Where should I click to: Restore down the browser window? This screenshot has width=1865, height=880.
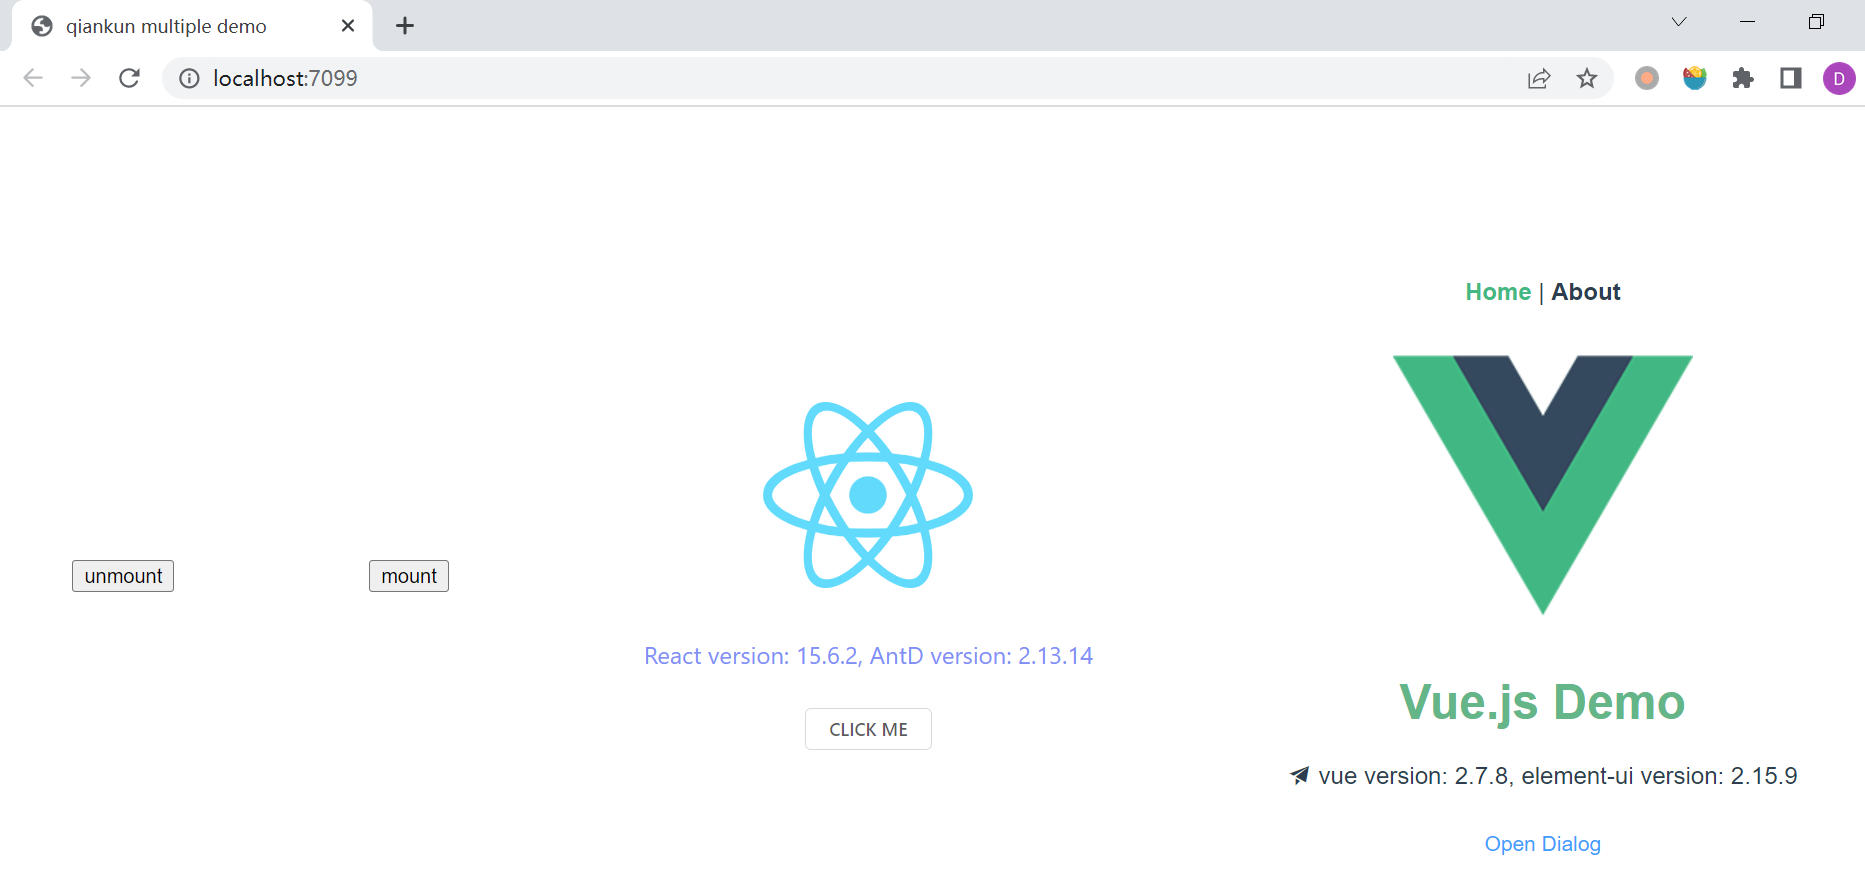(x=1817, y=22)
